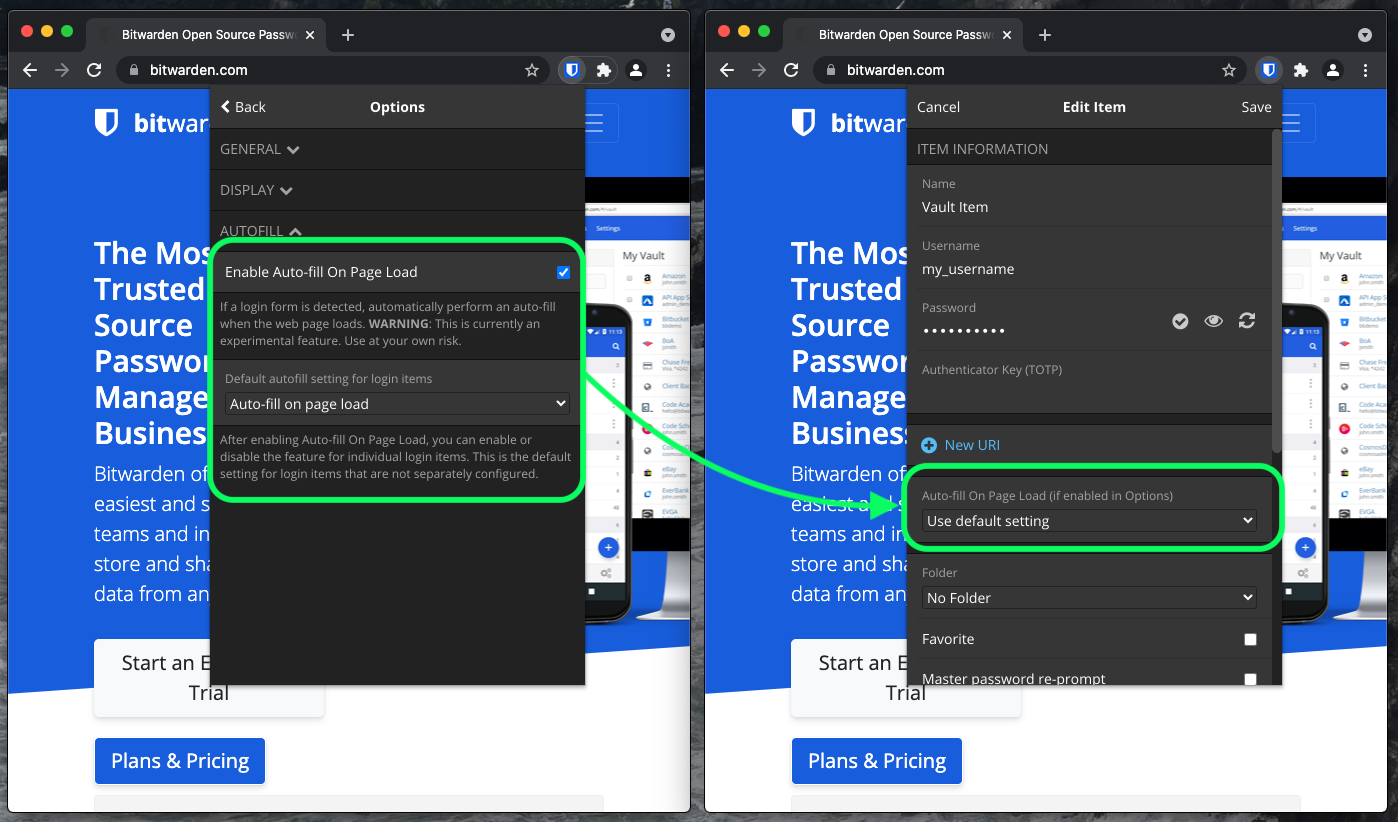The width and height of the screenshot is (1398, 822).
Task: Go back in left browser window
Action: (x=30, y=70)
